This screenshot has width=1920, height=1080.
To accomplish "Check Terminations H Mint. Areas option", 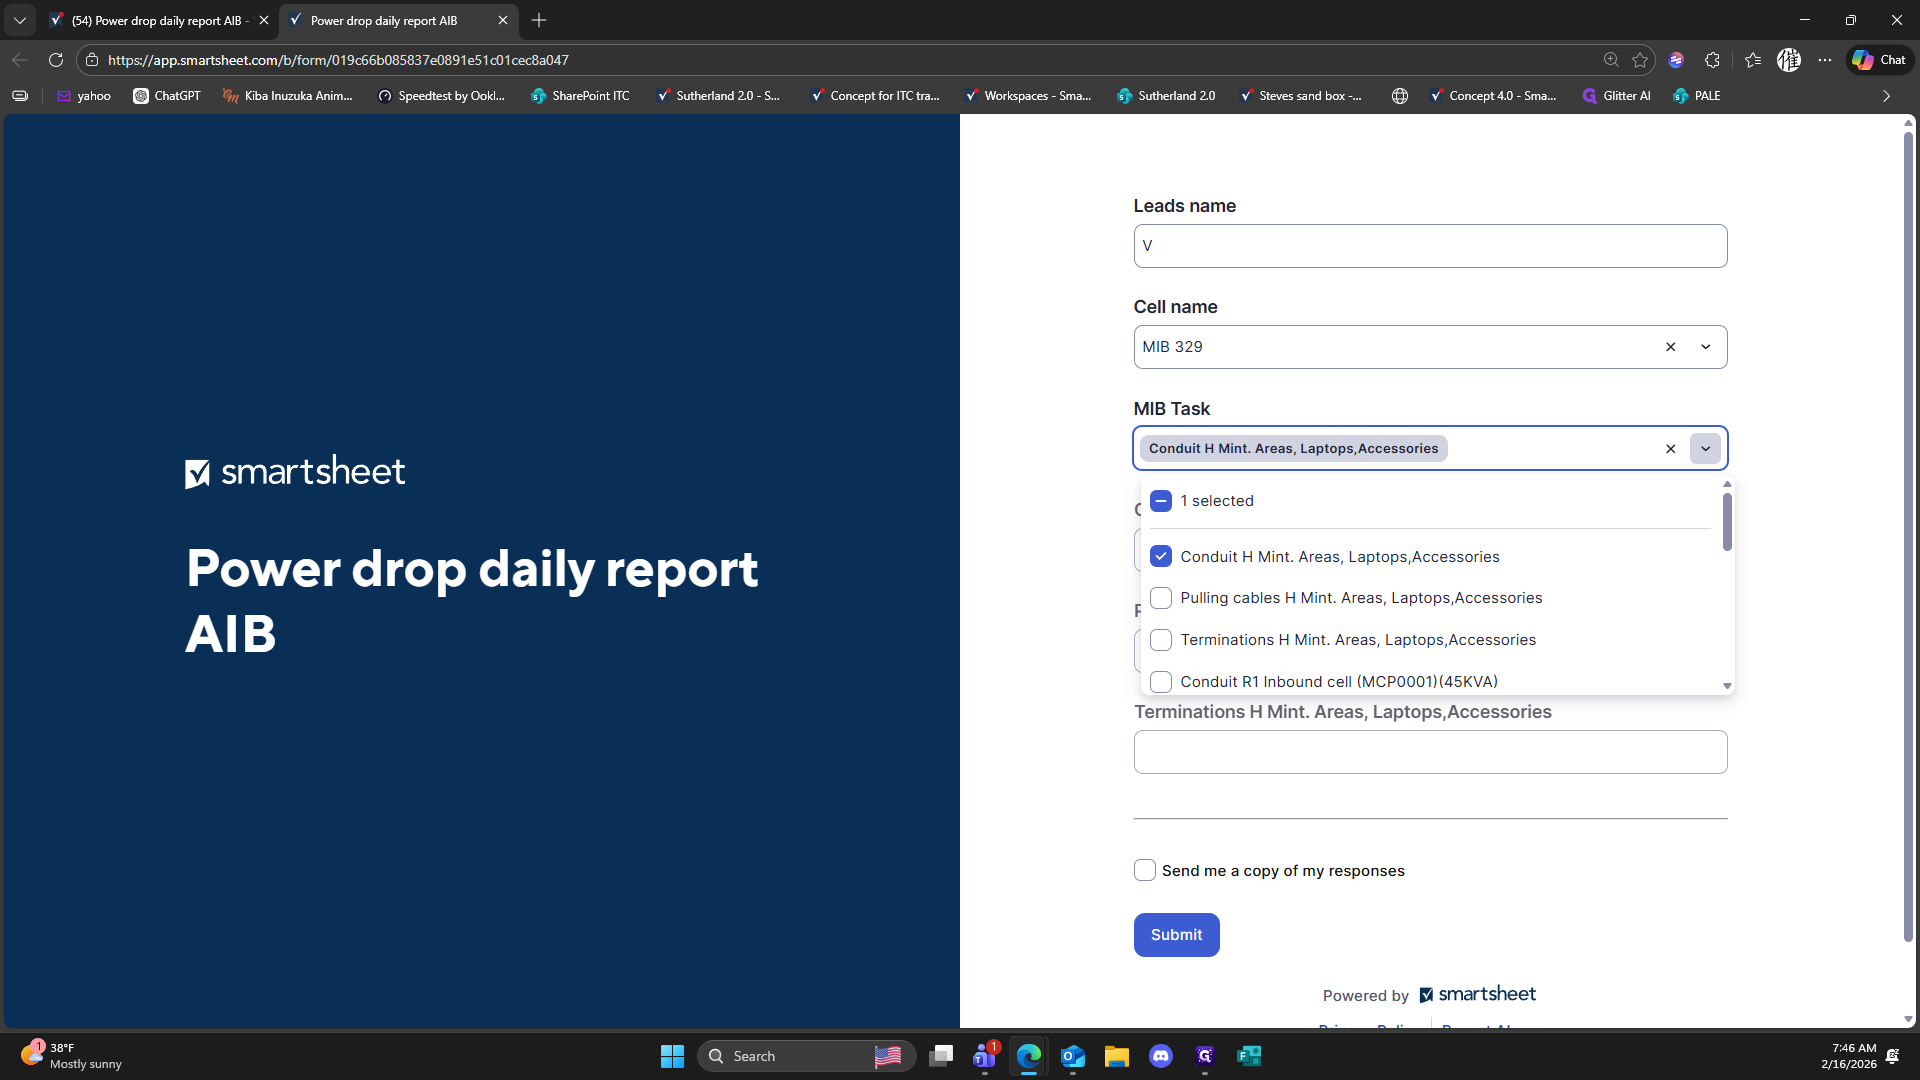I will 1161,640.
